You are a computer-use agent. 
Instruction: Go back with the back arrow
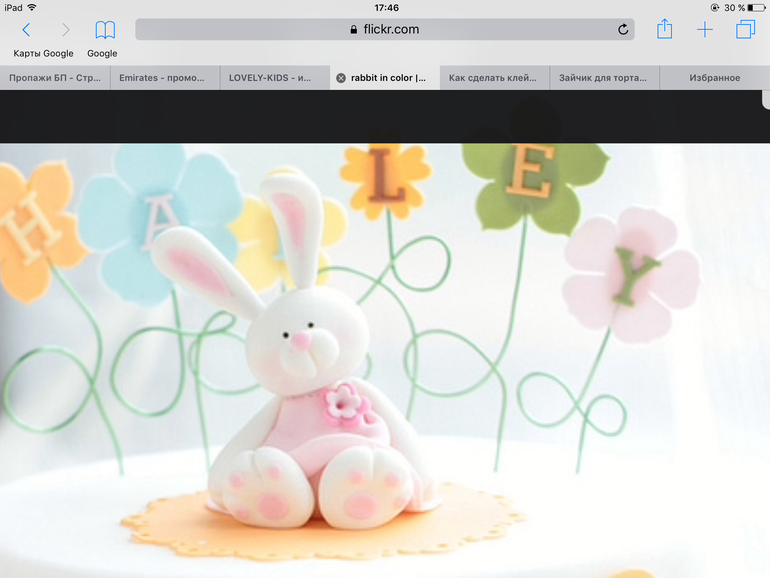tap(27, 30)
